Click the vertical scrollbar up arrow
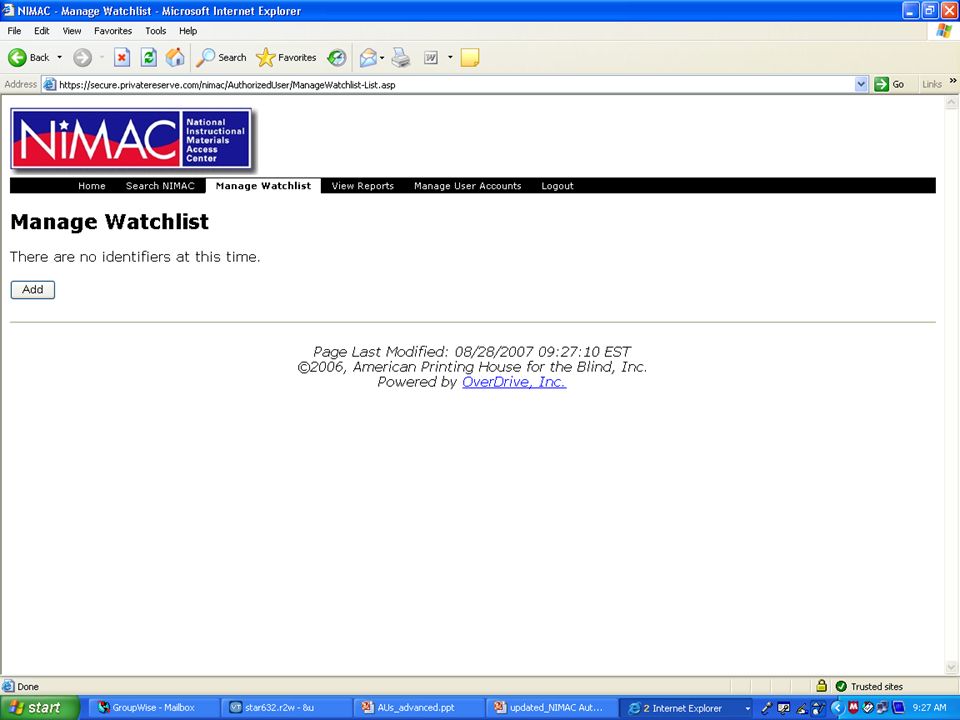The image size is (960, 720). click(951, 103)
